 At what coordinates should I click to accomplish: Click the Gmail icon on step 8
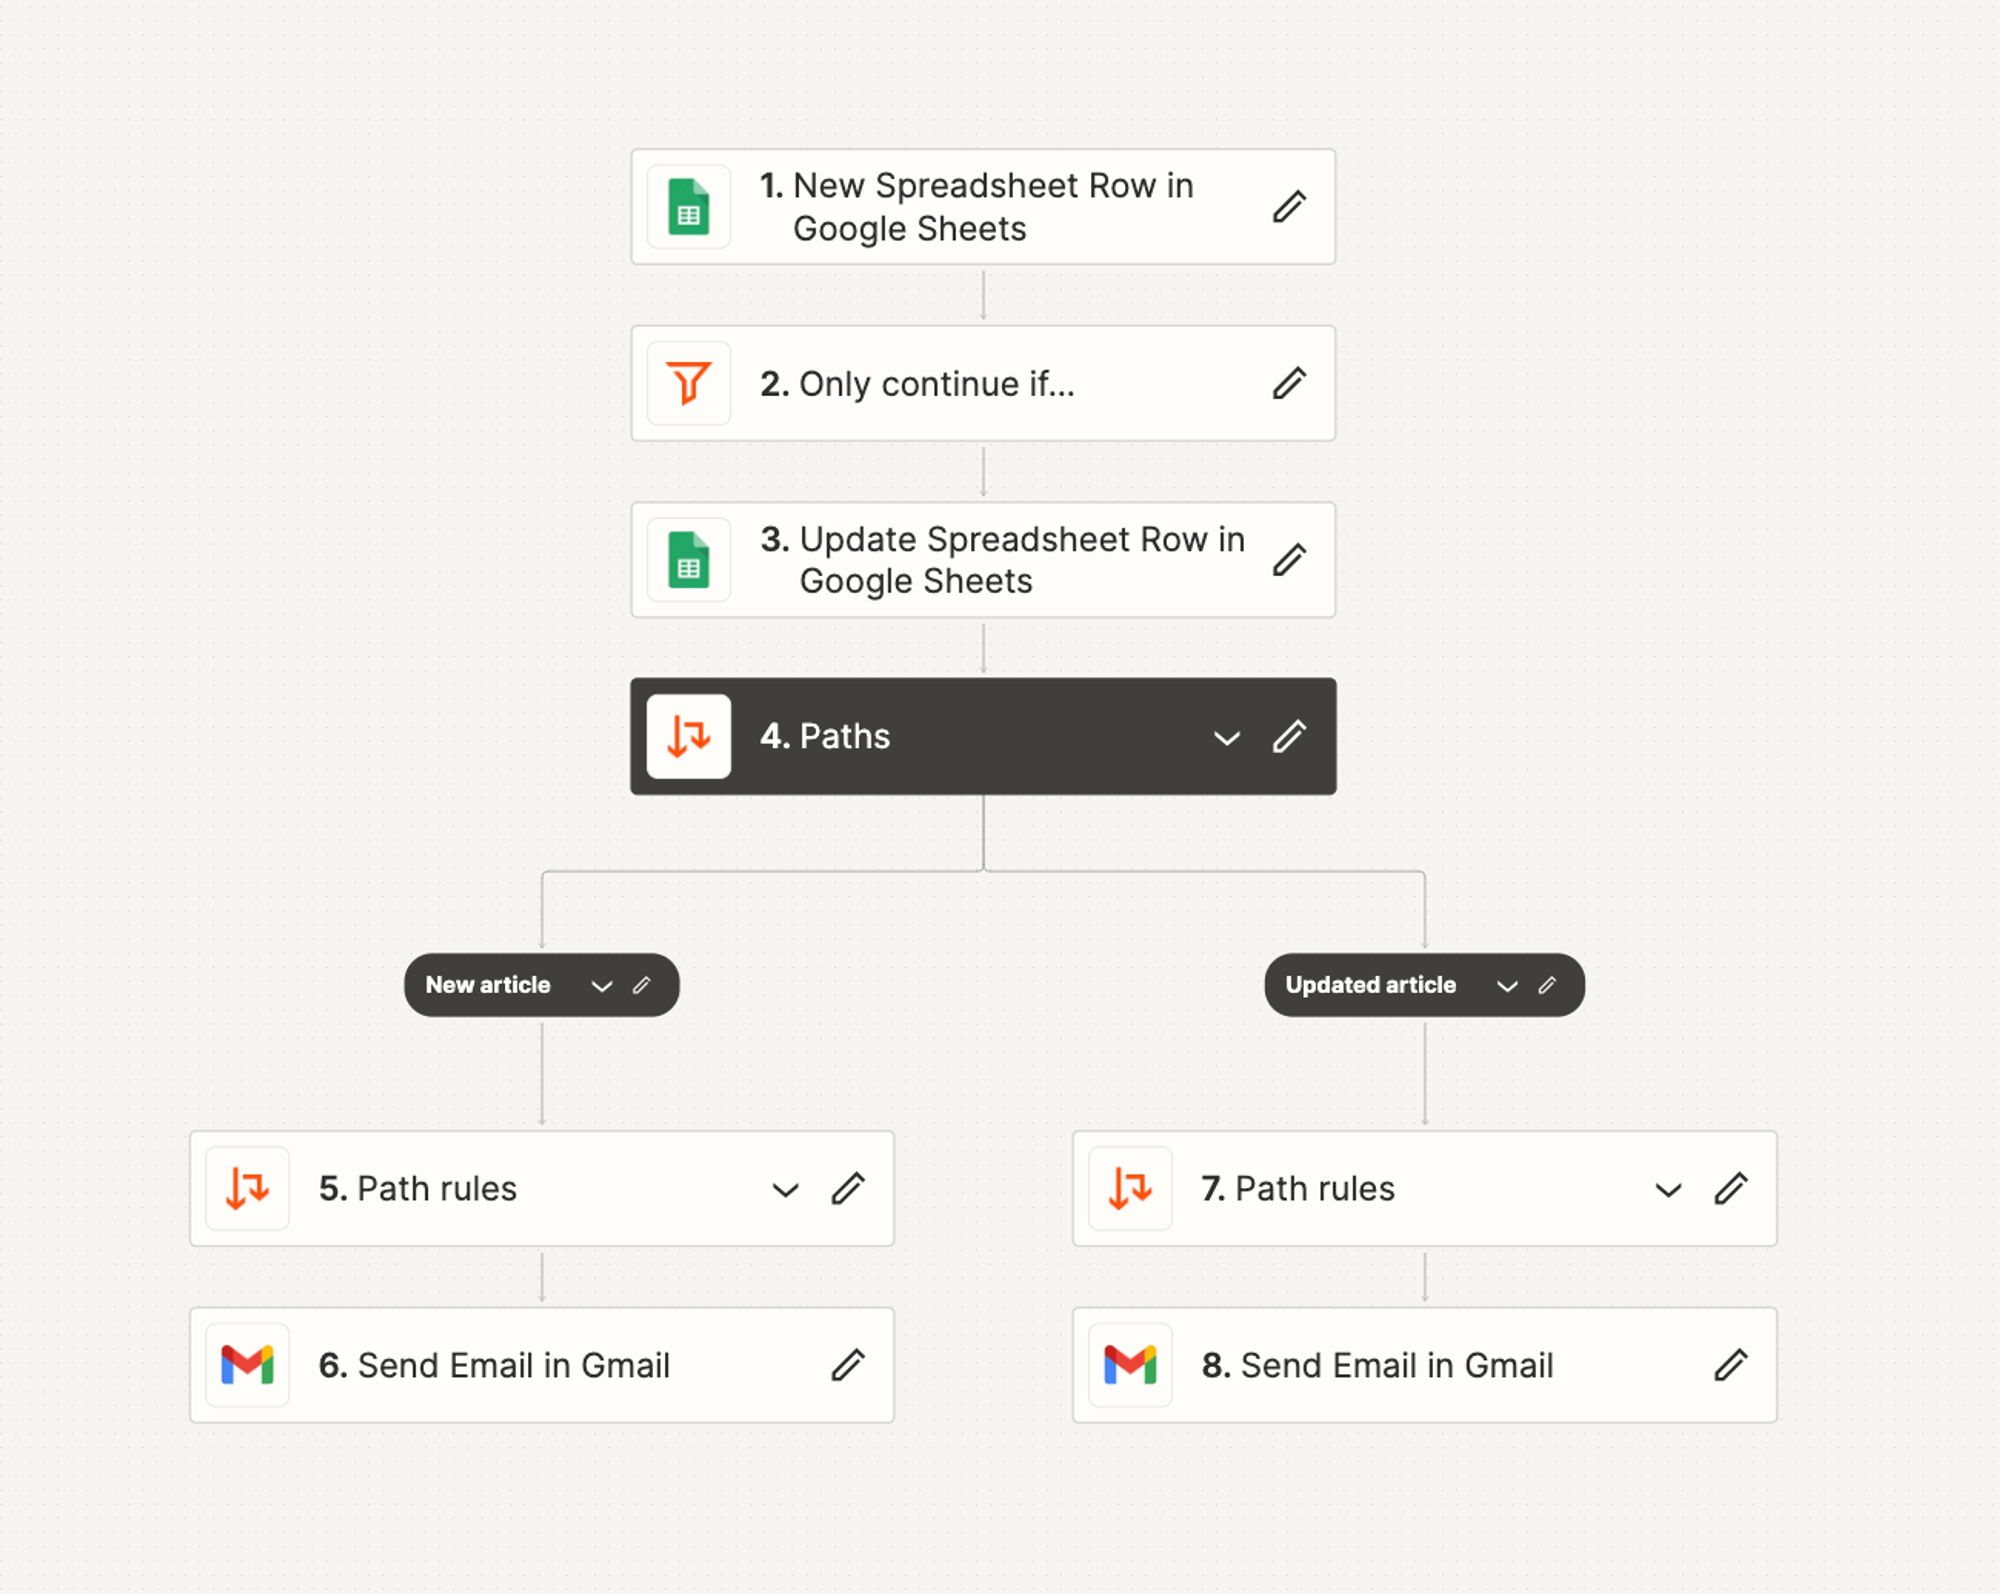1129,1365
